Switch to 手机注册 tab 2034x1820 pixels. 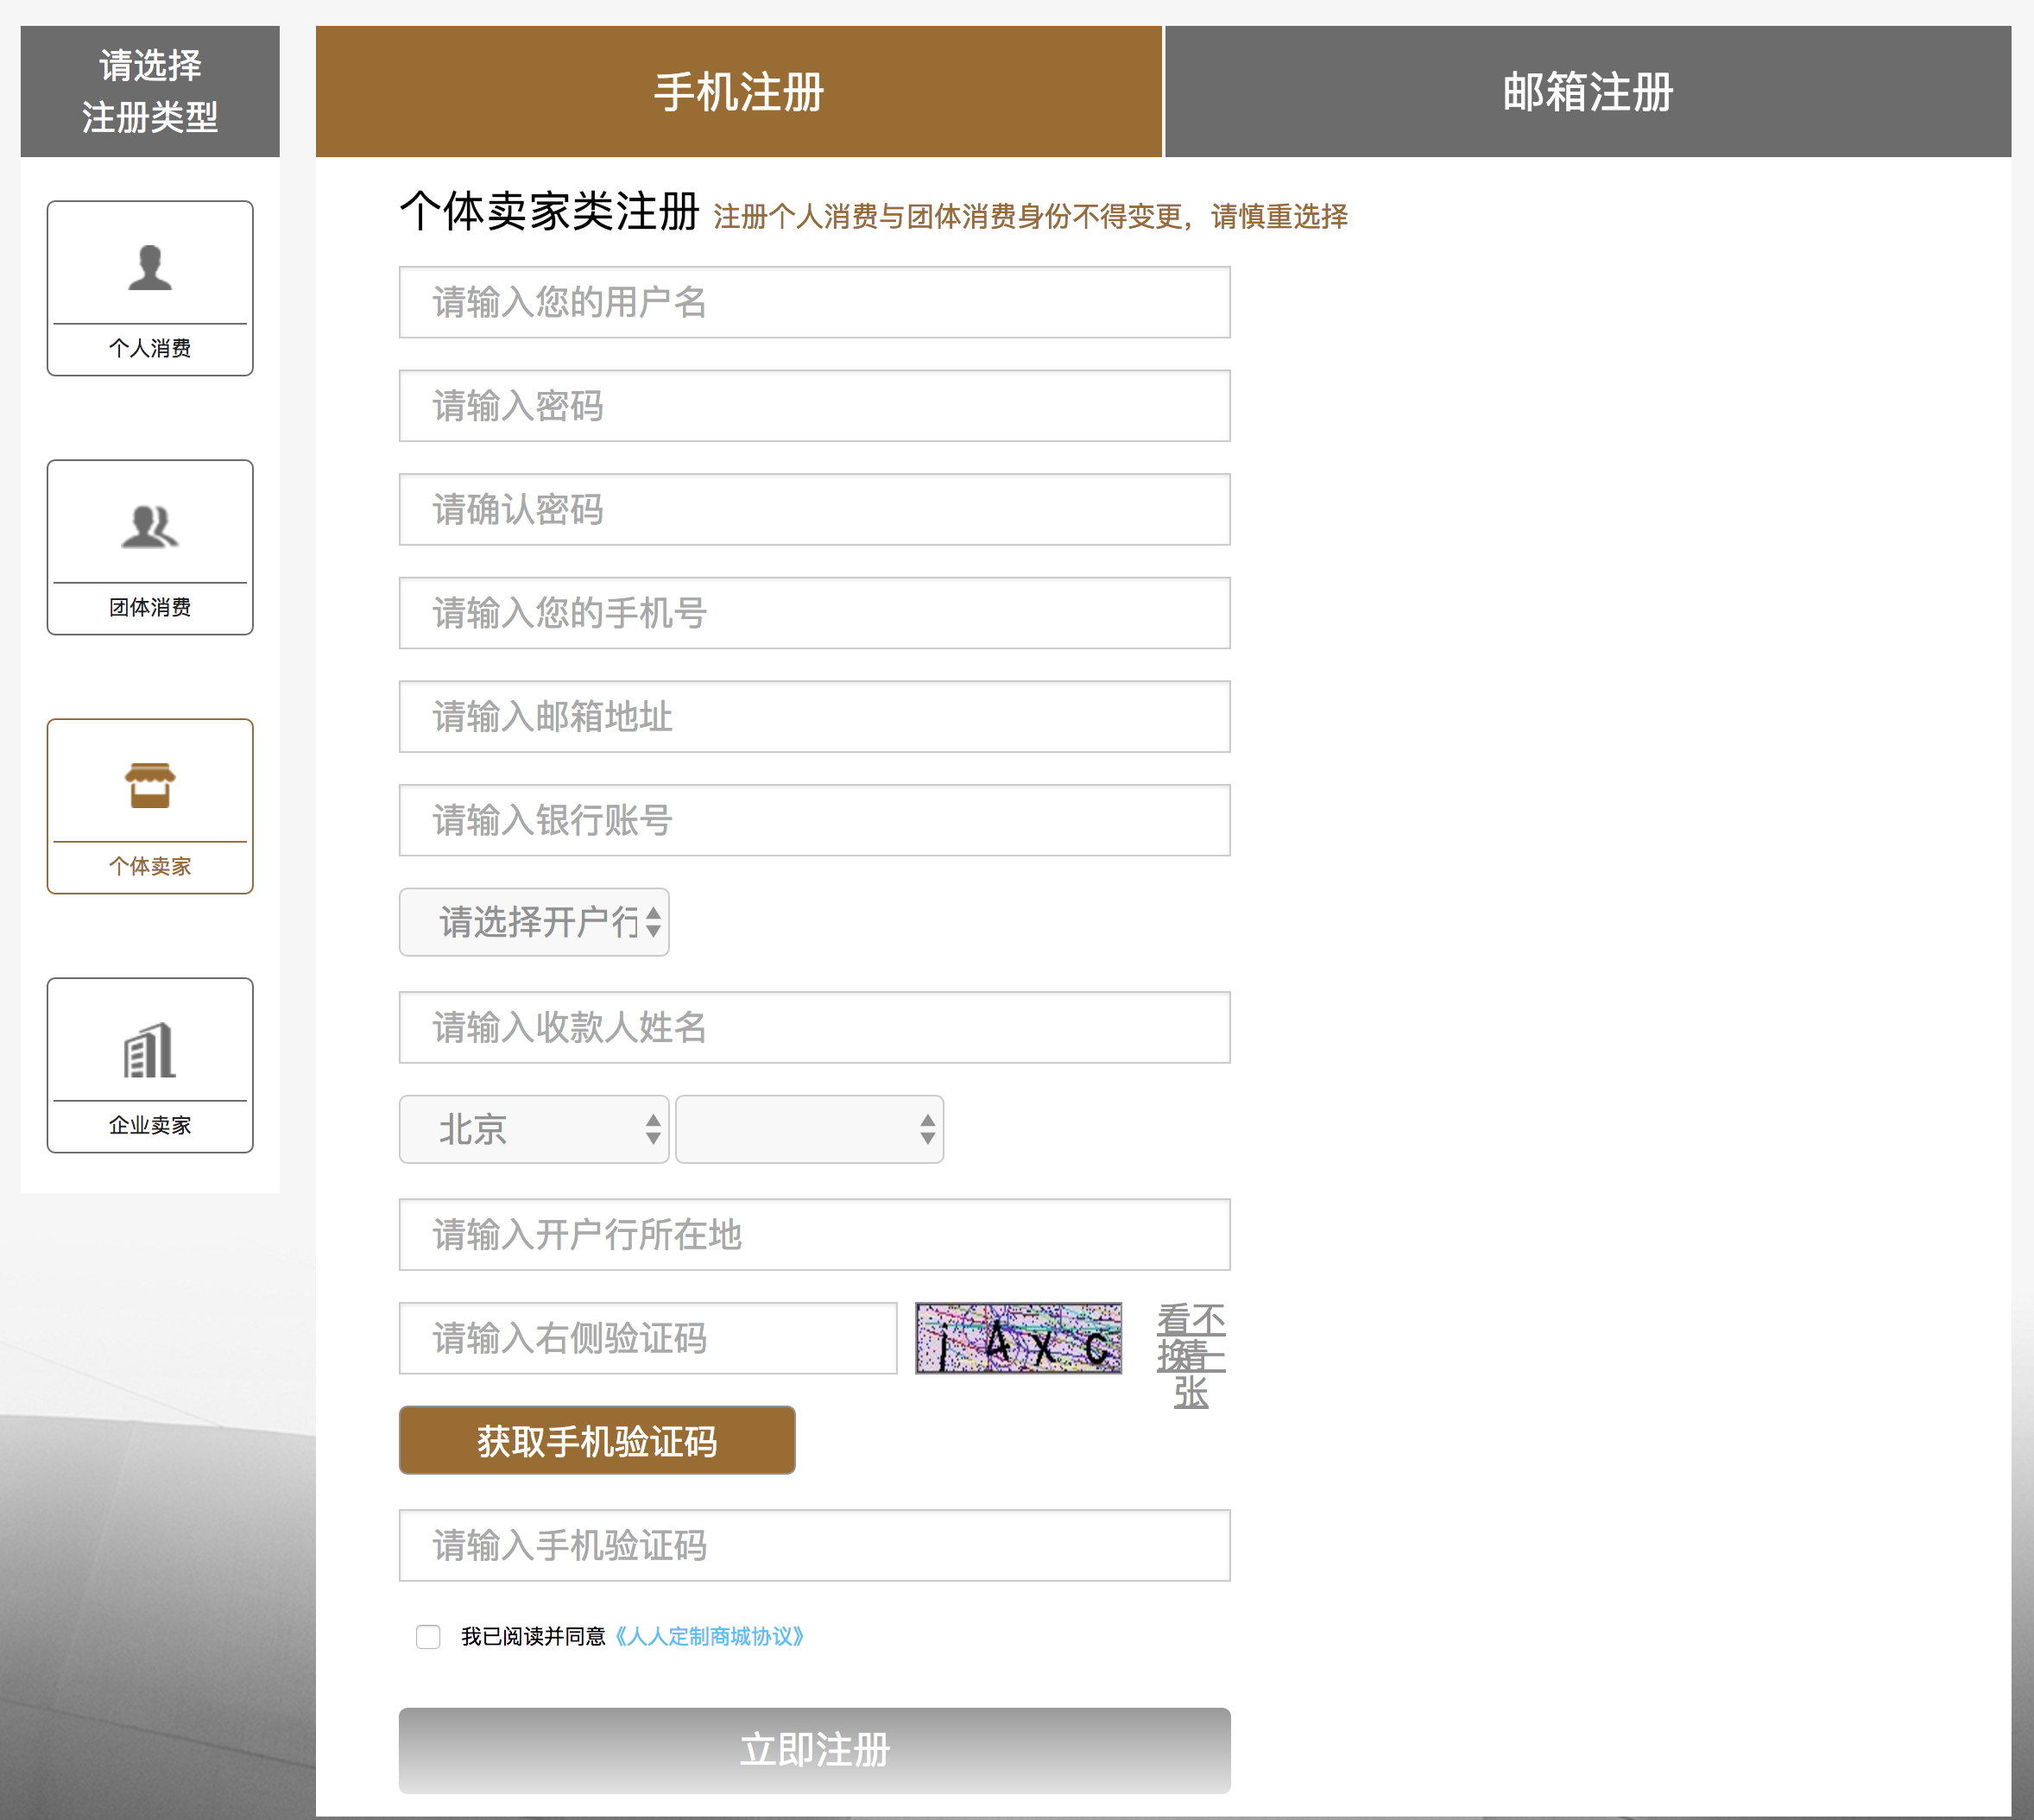(738, 92)
